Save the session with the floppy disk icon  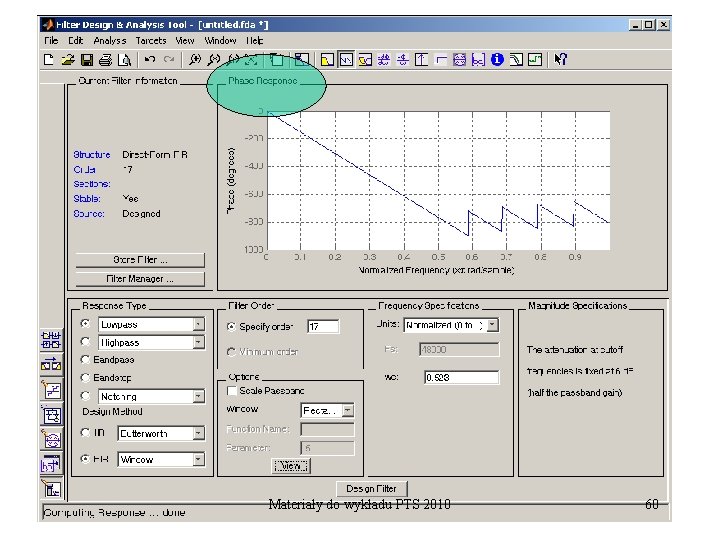[87, 60]
